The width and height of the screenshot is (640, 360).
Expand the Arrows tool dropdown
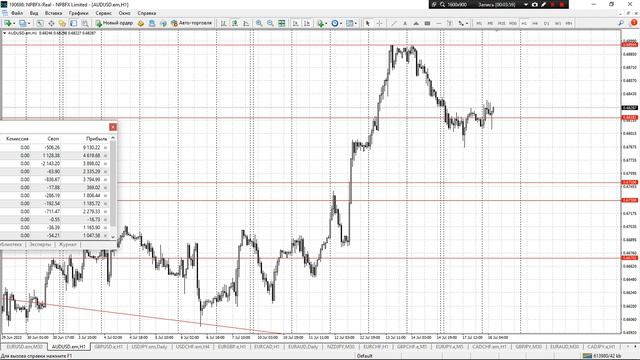[467, 23]
